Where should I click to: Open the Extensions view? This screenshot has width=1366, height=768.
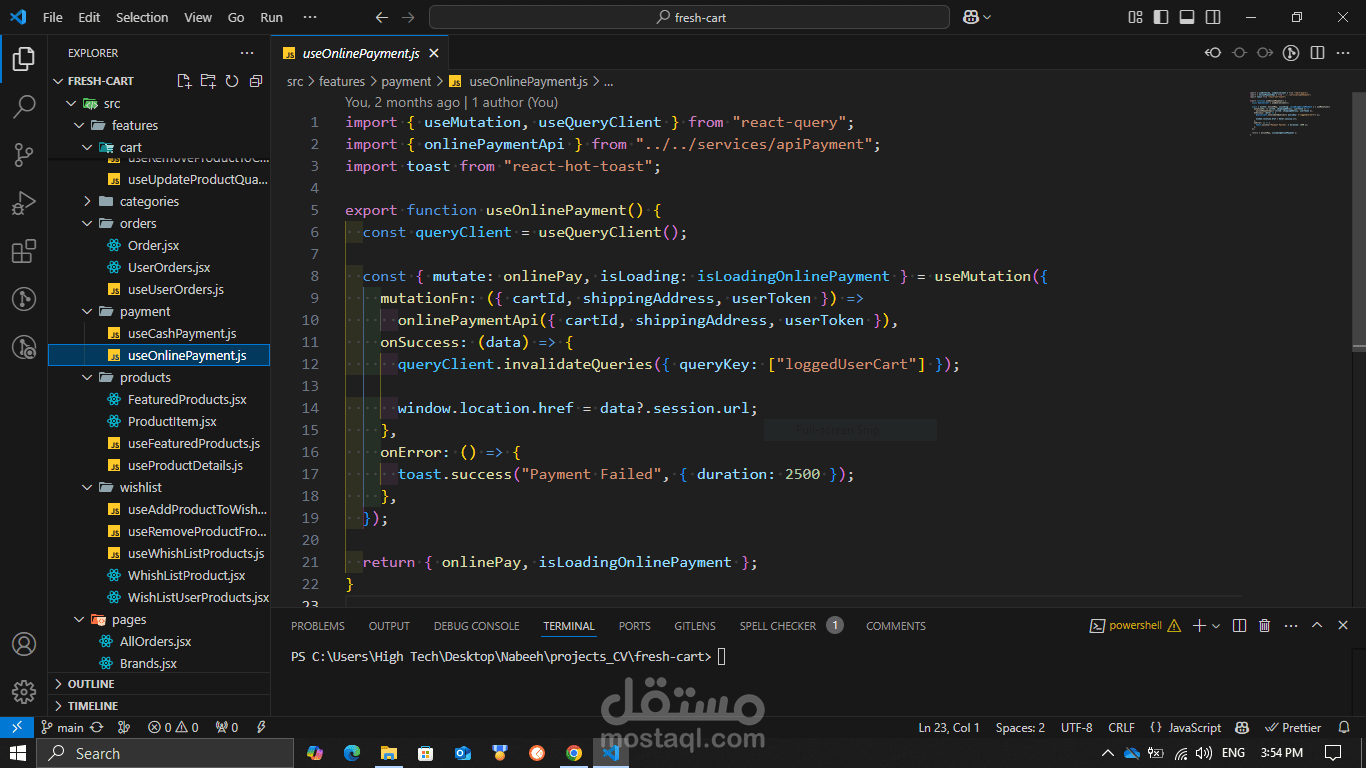pyautogui.click(x=24, y=251)
